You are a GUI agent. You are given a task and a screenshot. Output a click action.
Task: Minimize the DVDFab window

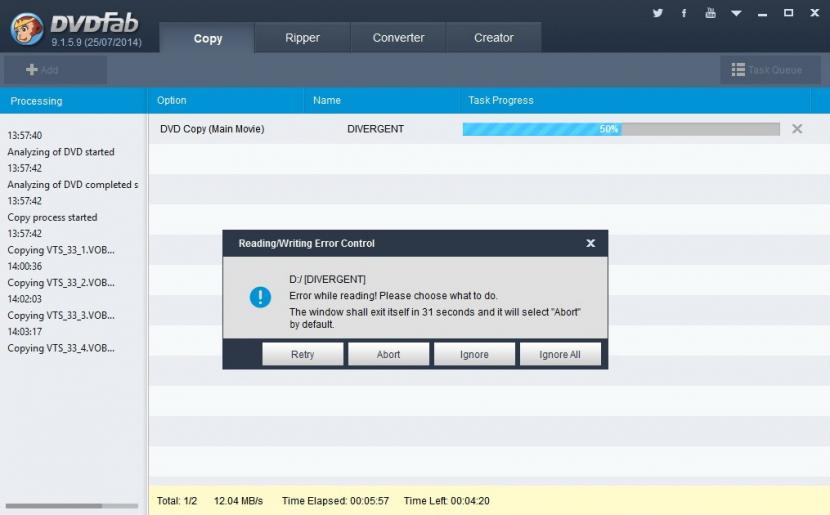[762, 13]
